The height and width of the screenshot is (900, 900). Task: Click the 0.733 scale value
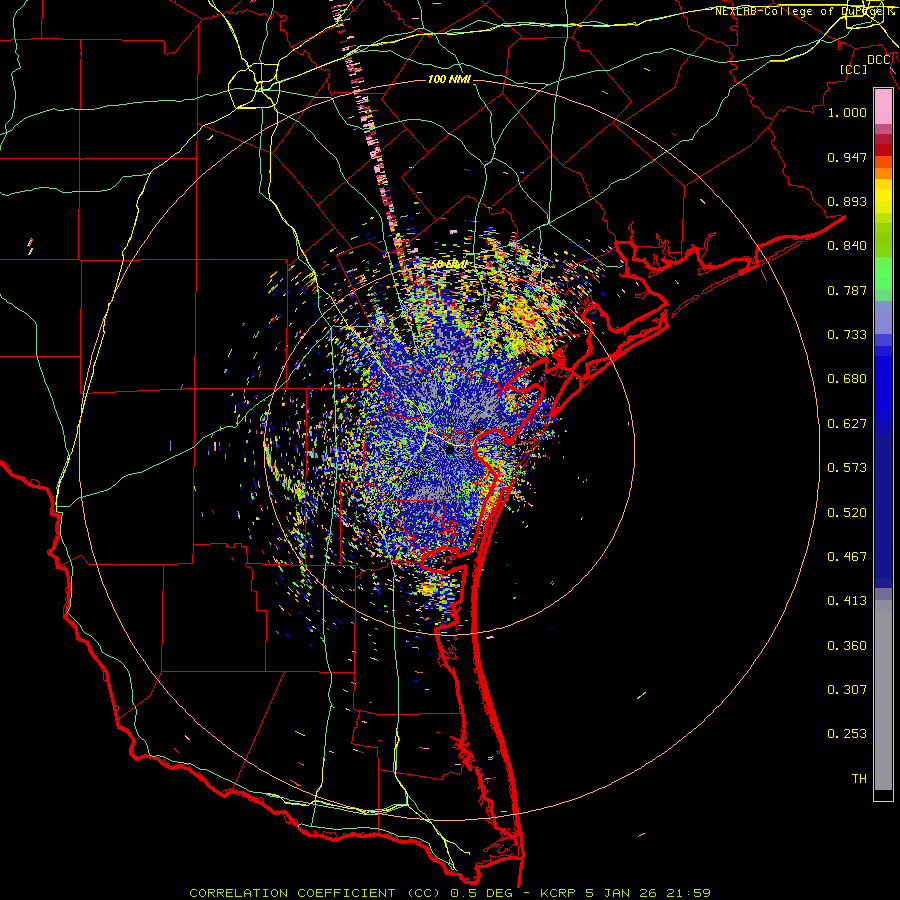[x=847, y=335]
